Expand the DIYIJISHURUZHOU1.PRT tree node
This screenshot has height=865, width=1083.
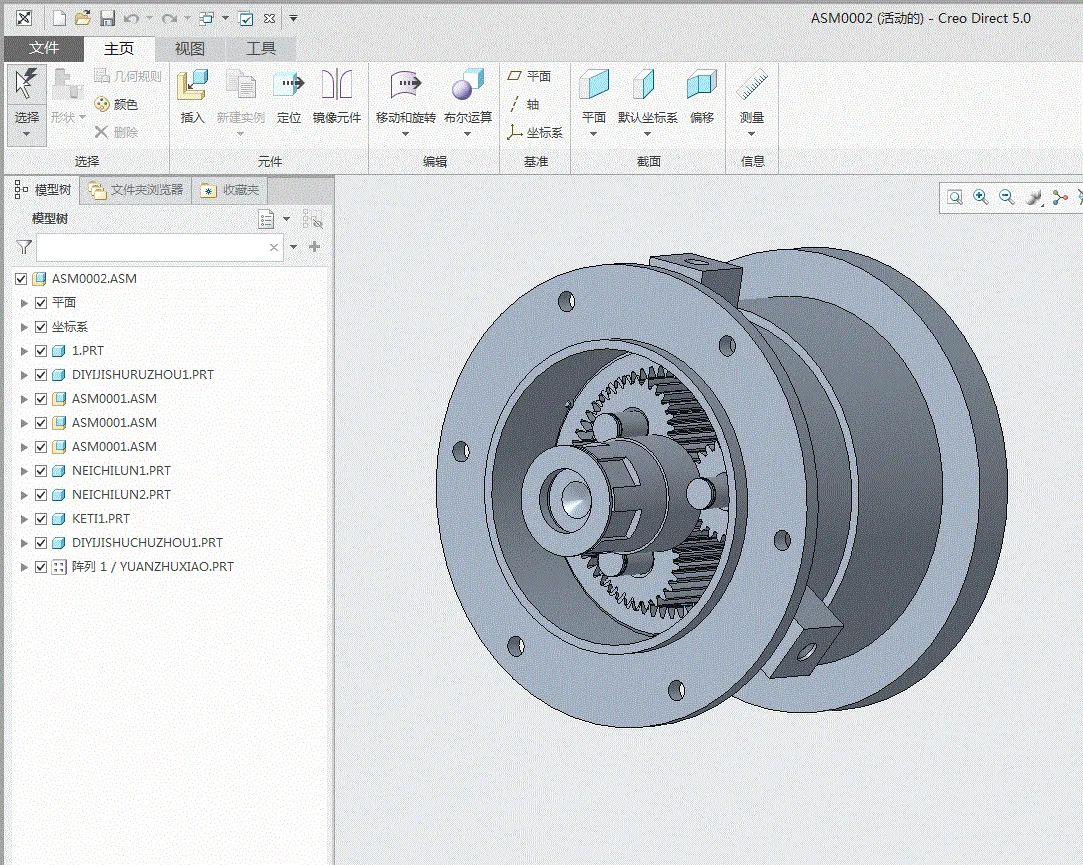point(25,375)
